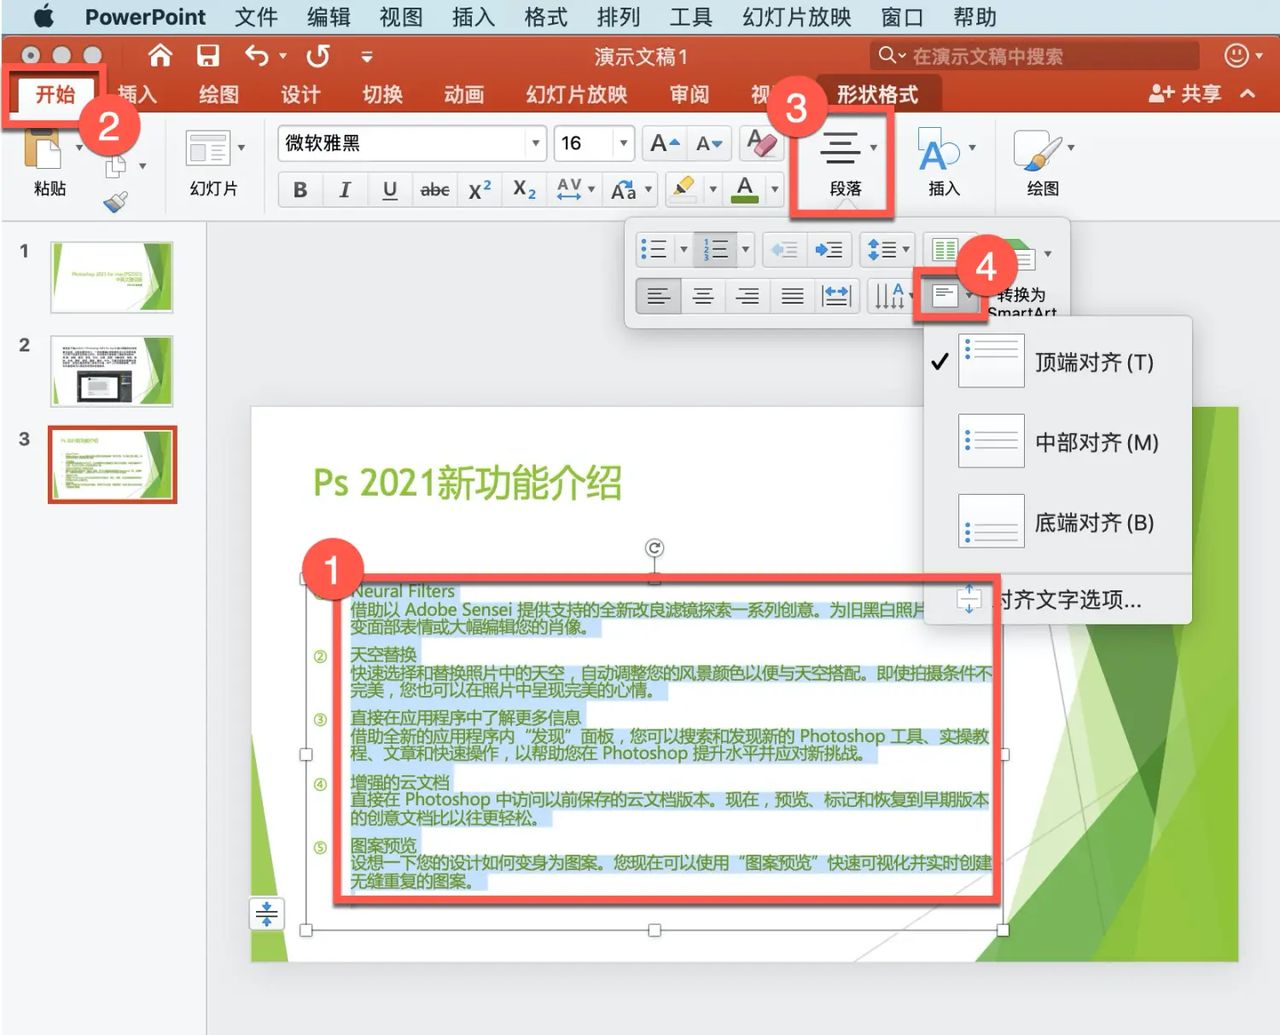Increase font size with large A icon
This screenshot has height=1035, width=1280.
click(x=664, y=144)
